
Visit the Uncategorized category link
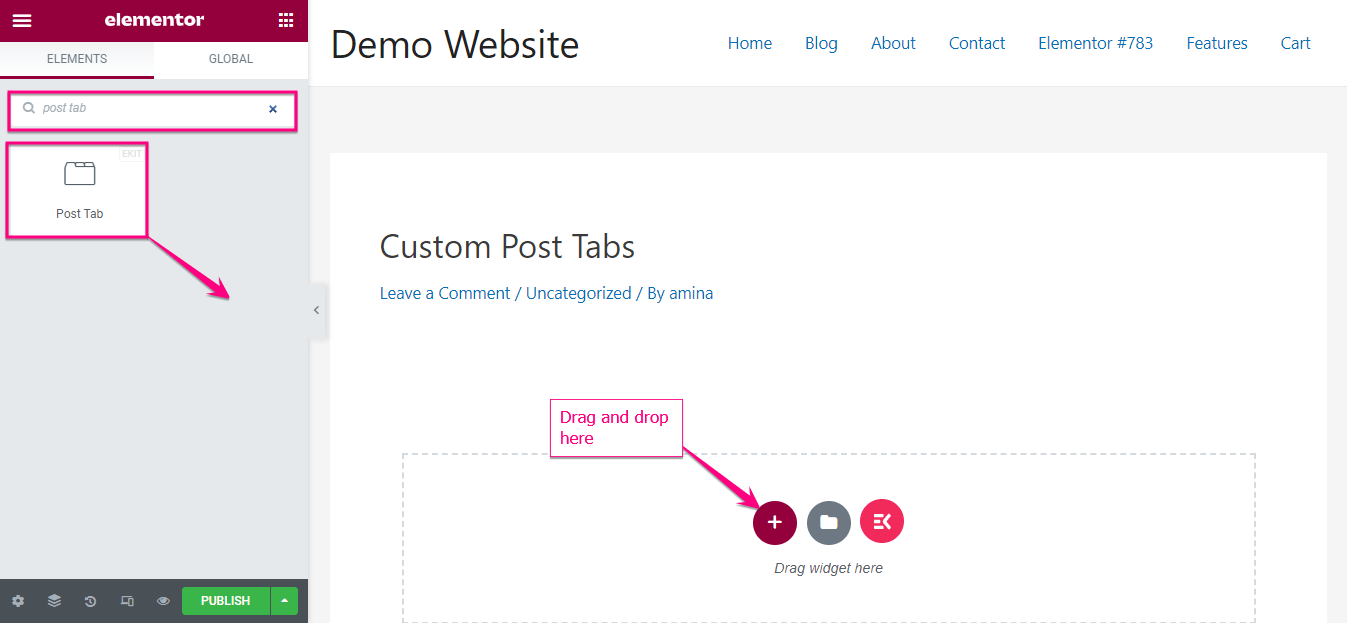(578, 292)
